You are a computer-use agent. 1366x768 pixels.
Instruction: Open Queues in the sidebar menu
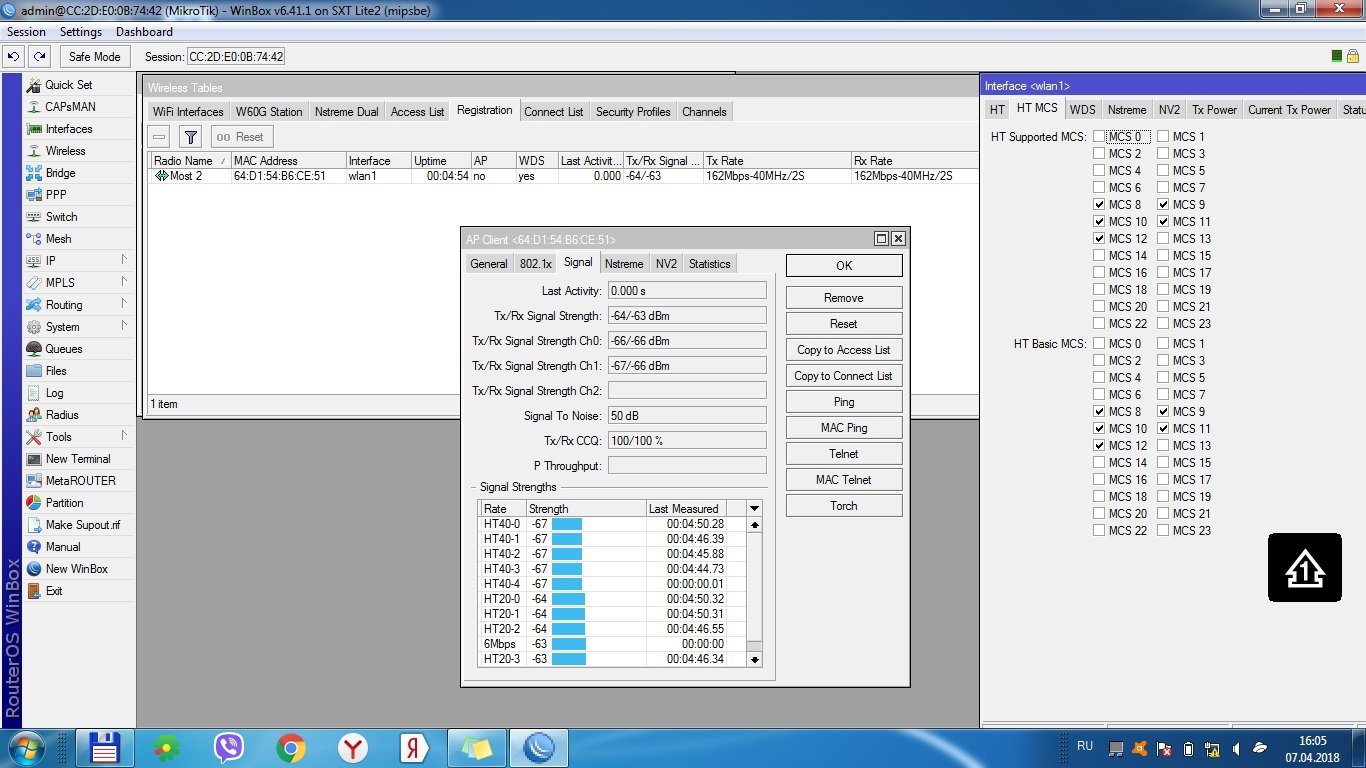pyautogui.click(x=63, y=349)
